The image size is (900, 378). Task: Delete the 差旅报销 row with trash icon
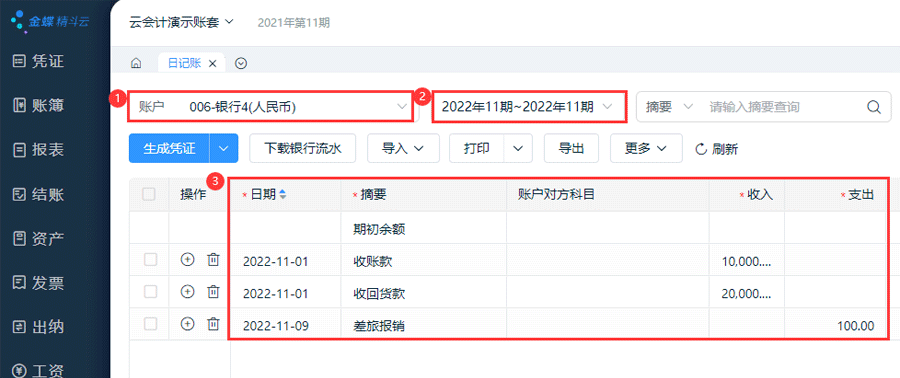(213, 324)
